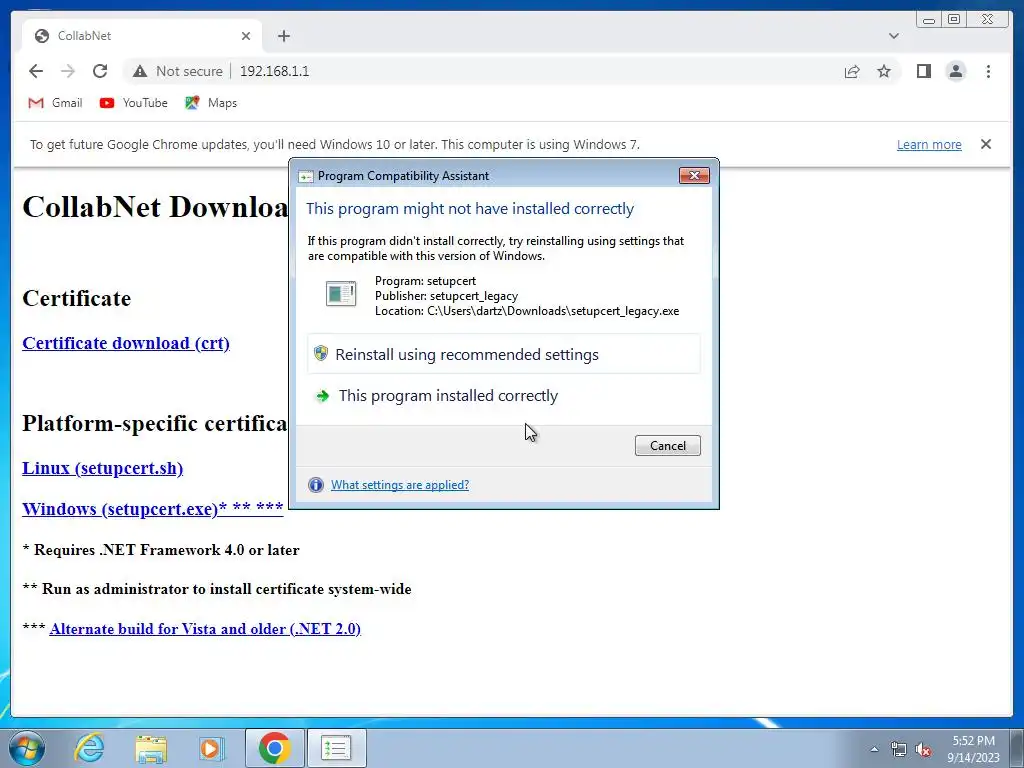
Task: Open Certificate download (crt) link
Action: [x=126, y=343]
